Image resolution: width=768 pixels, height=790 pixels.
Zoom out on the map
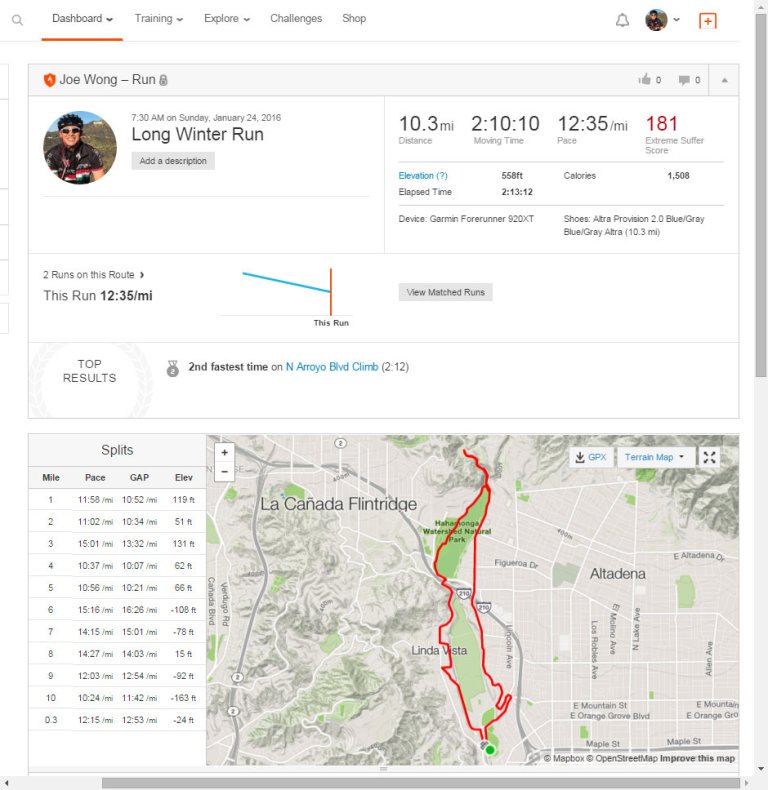[x=225, y=471]
